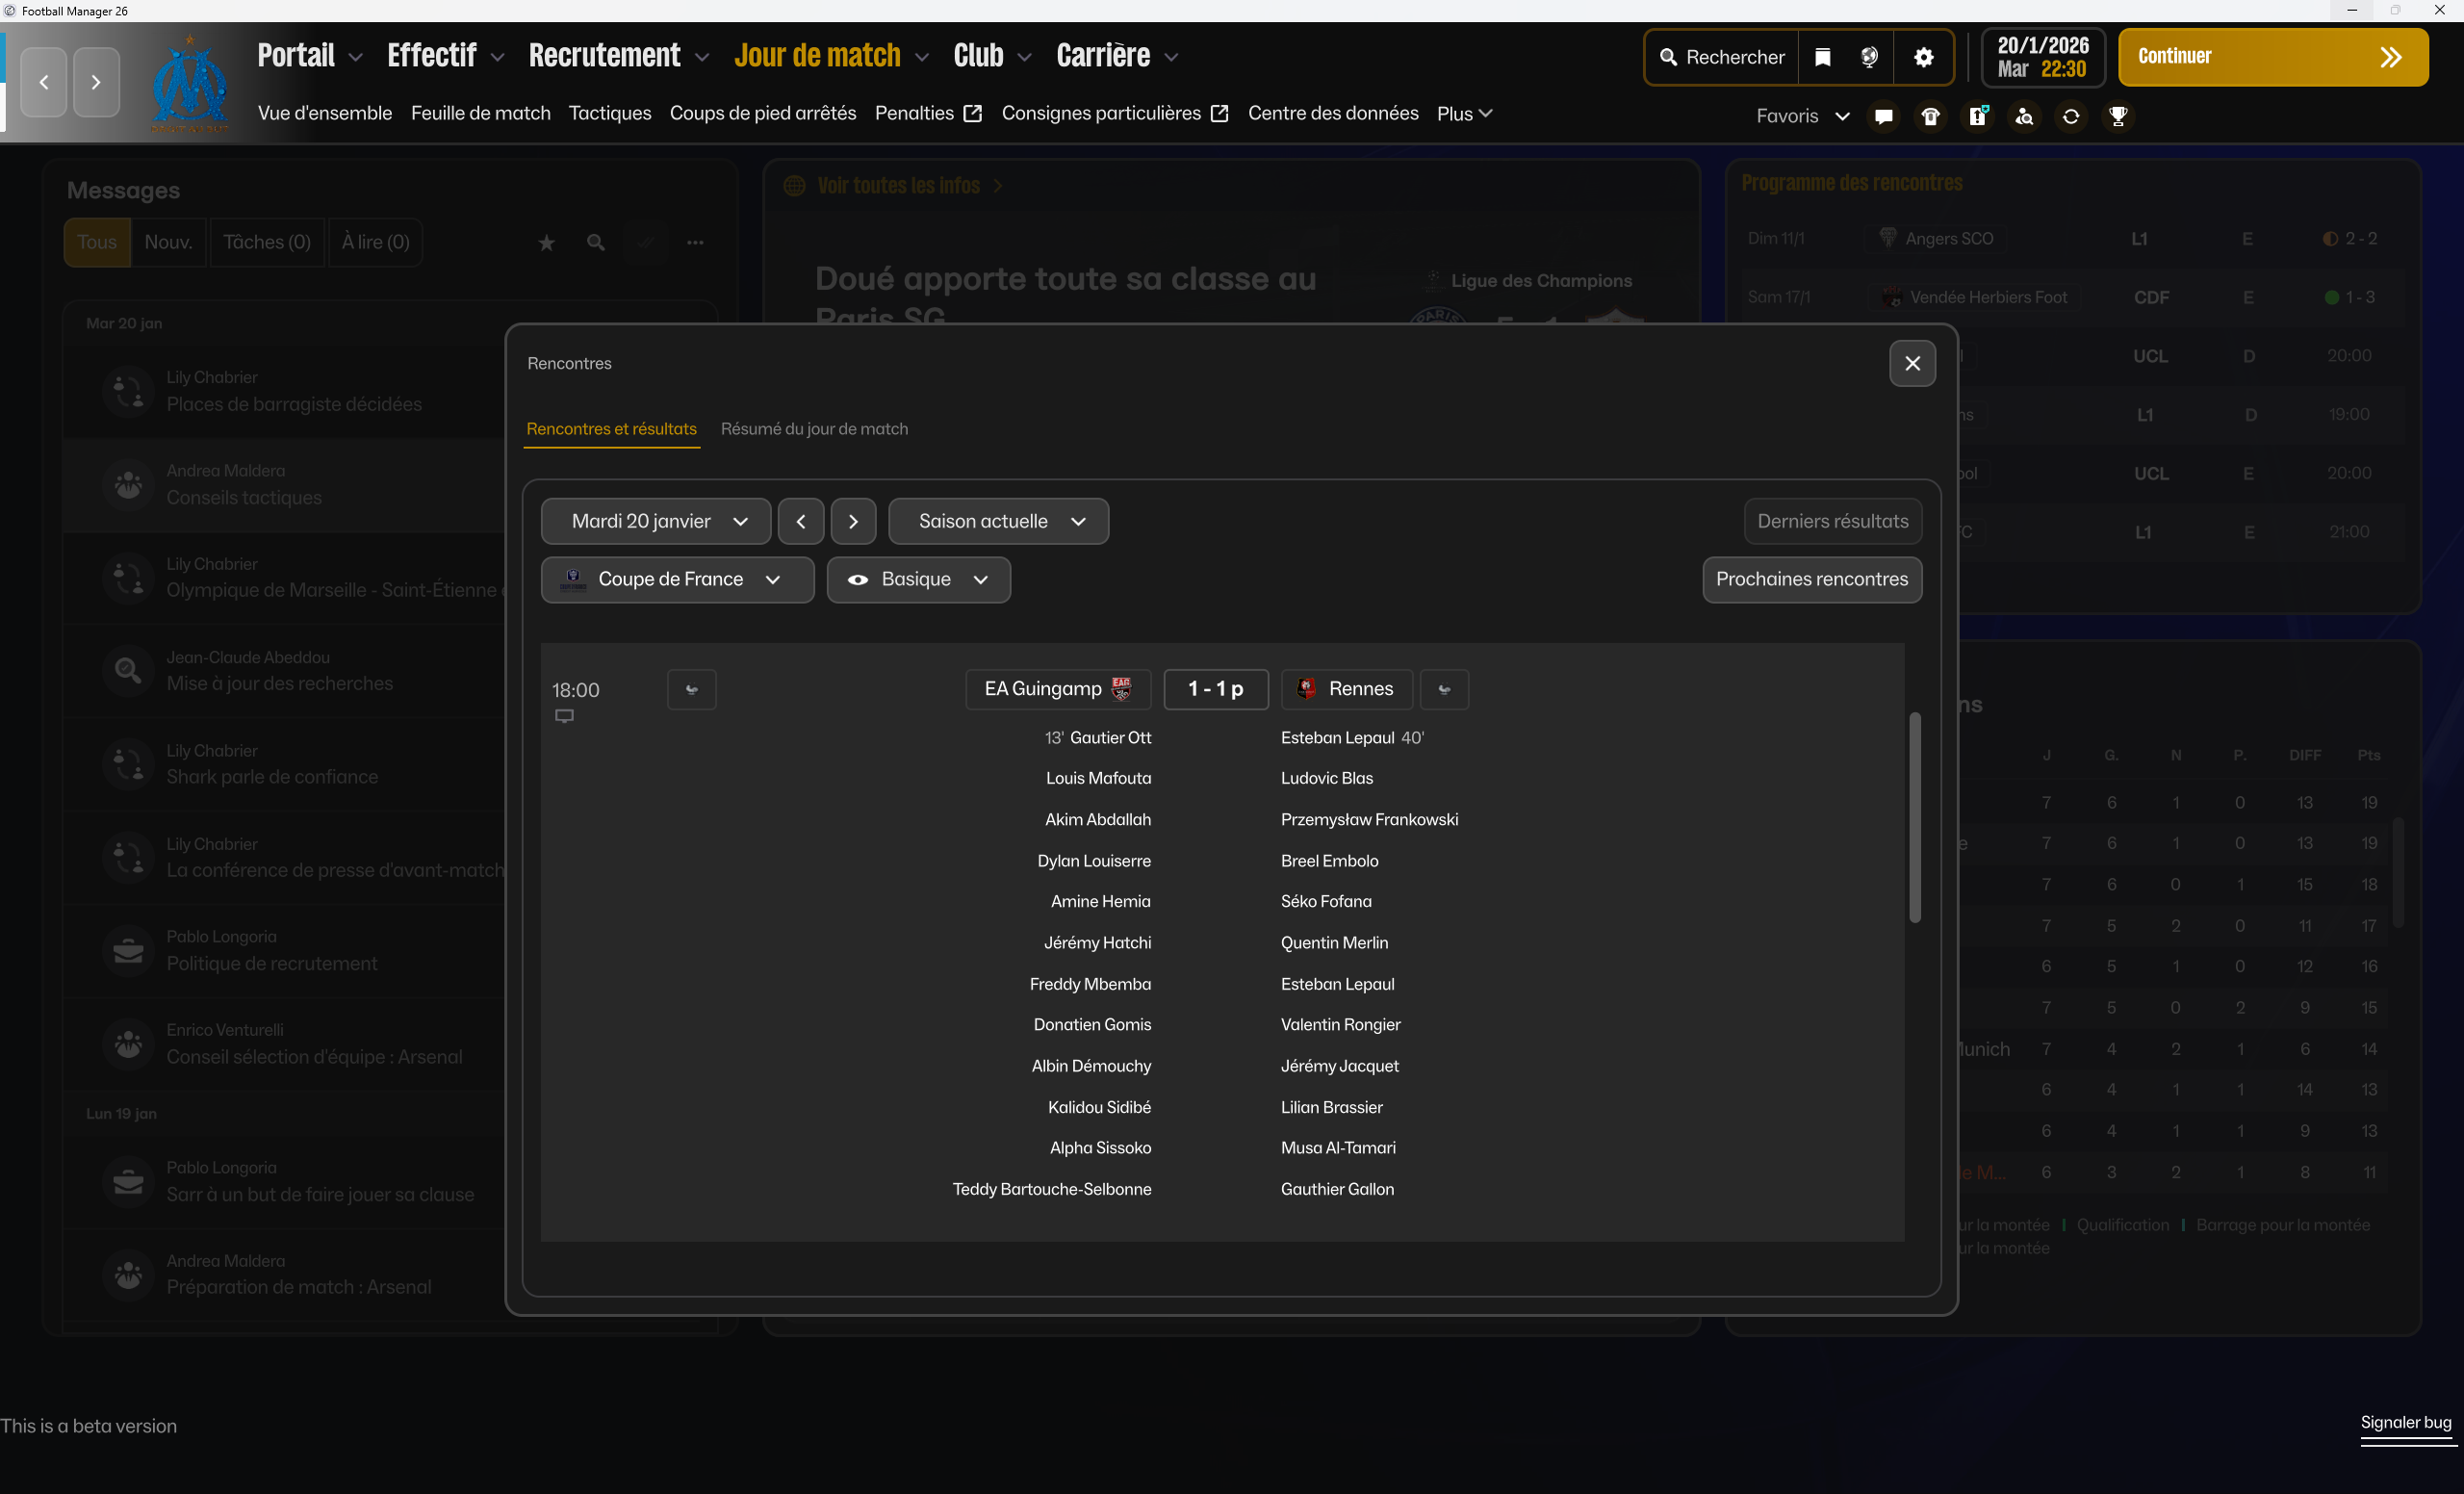
Task: Click the world globe icon
Action: (x=1869, y=57)
